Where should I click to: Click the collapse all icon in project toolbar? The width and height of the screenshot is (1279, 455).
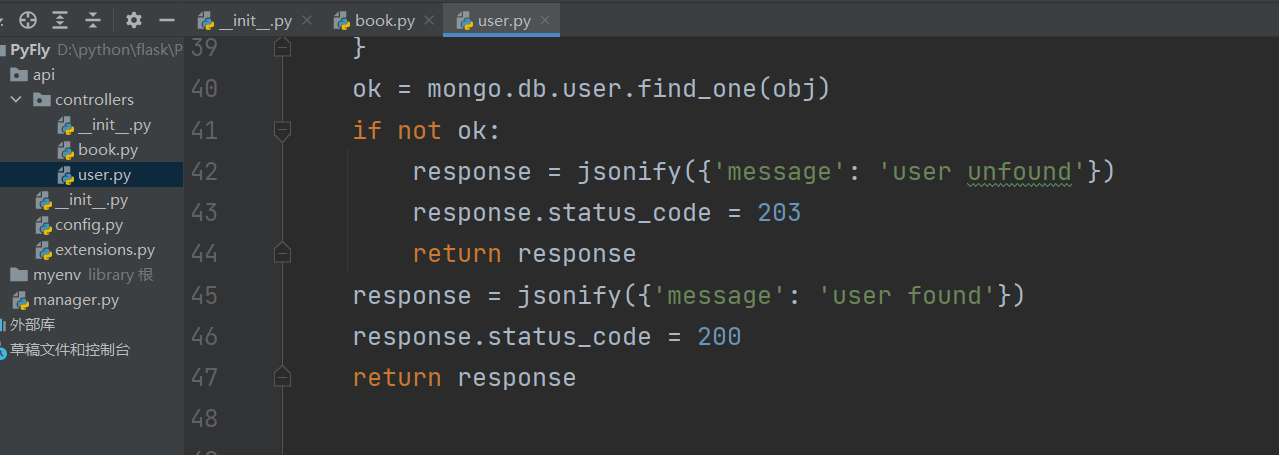pos(93,20)
